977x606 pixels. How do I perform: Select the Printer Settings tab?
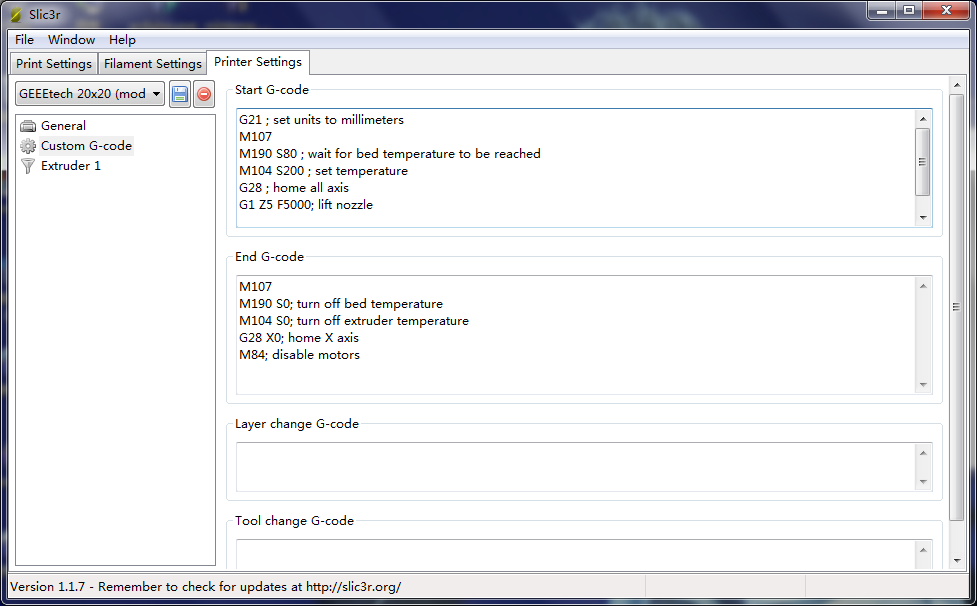pos(258,62)
